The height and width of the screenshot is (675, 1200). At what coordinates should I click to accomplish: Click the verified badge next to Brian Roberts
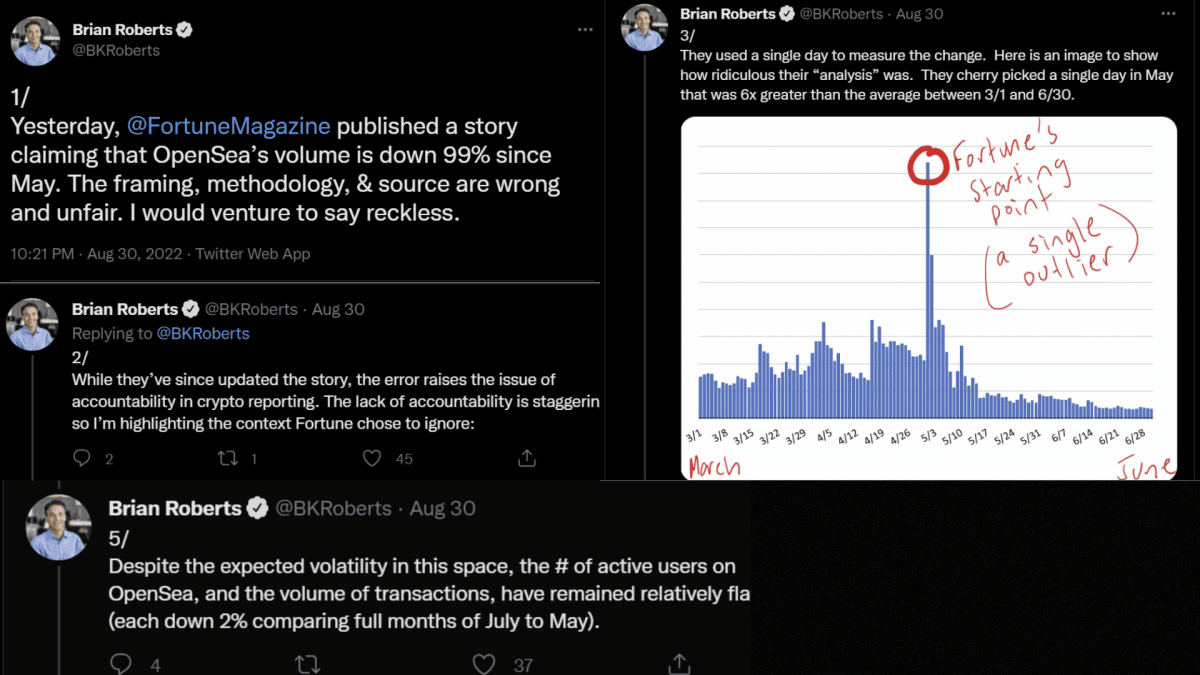(183, 29)
